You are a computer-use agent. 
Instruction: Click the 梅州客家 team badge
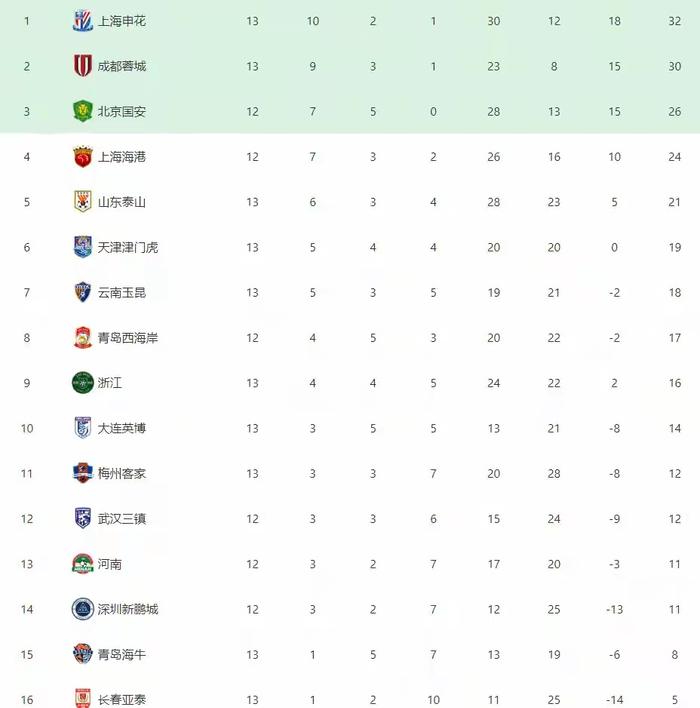(83, 473)
